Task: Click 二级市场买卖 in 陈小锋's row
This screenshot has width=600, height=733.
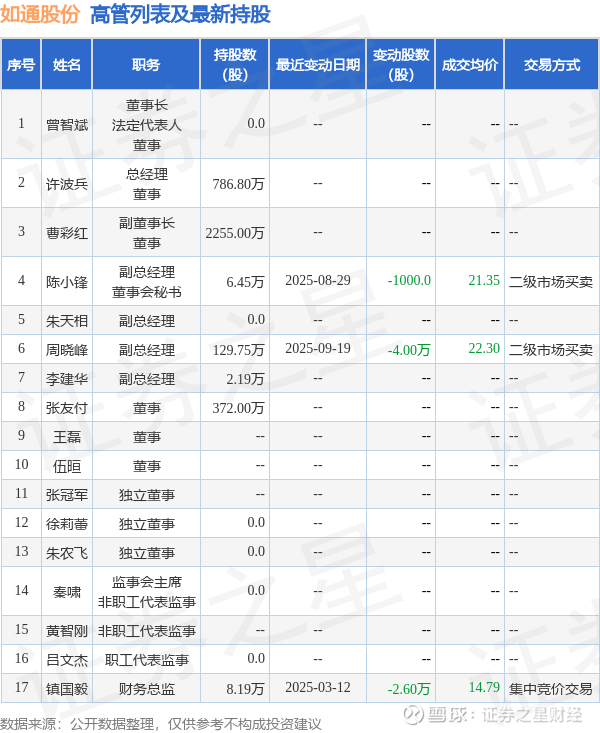Action: (x=551, y=282)
